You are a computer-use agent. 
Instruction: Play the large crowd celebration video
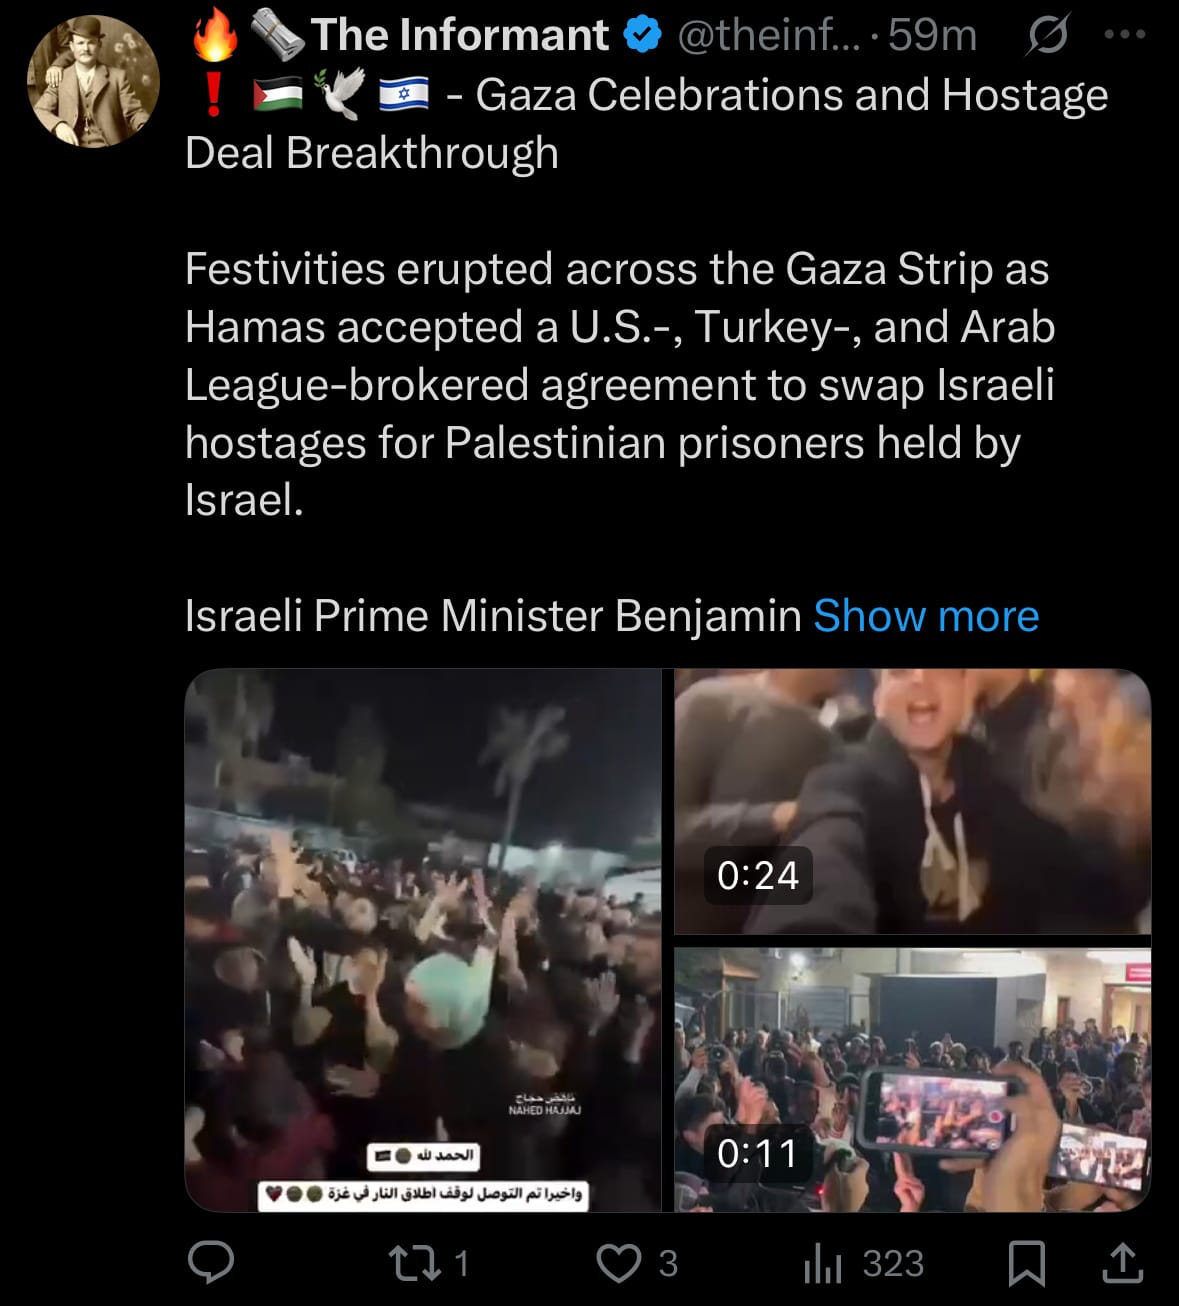[x=423, y=940]
